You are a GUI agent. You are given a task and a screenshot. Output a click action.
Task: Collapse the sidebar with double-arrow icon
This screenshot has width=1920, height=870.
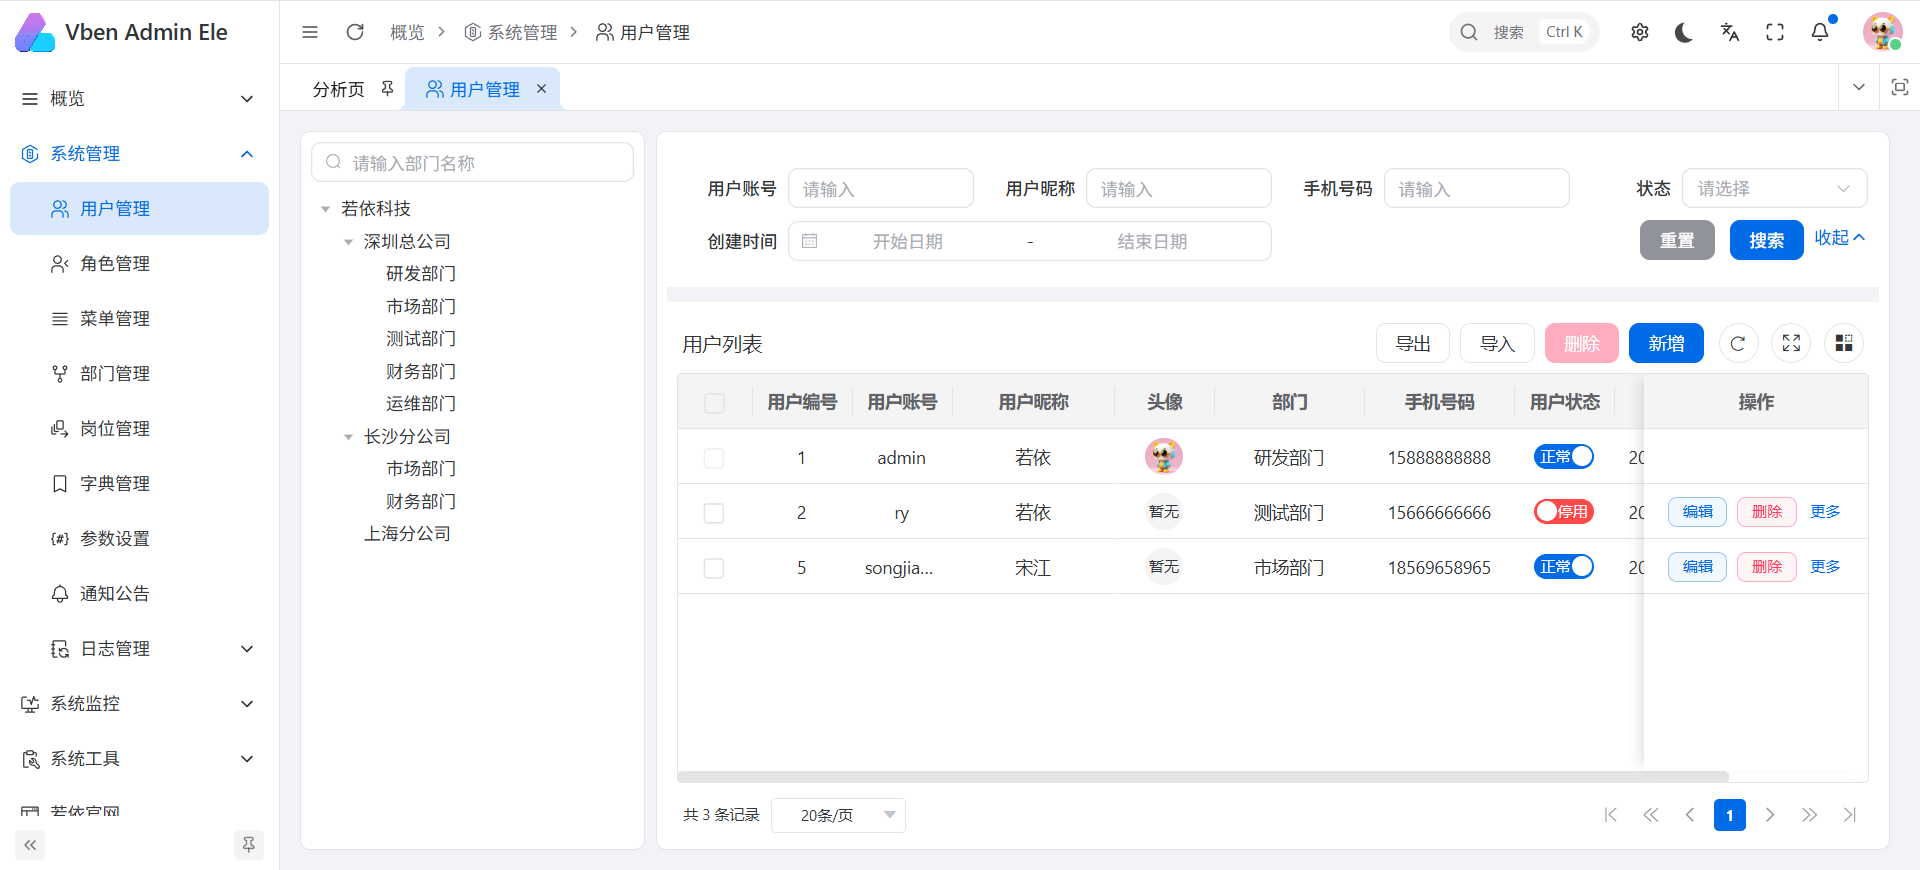coord(30,845)
